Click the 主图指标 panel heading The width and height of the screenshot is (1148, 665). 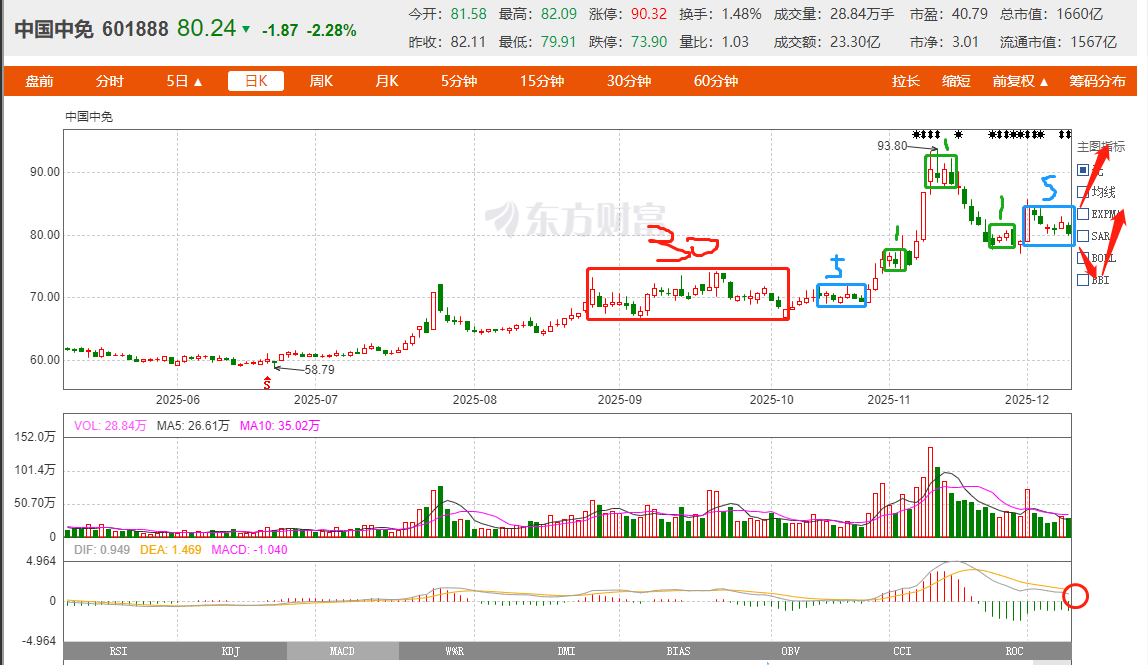pyautogui.click(x=1100, y=146)
